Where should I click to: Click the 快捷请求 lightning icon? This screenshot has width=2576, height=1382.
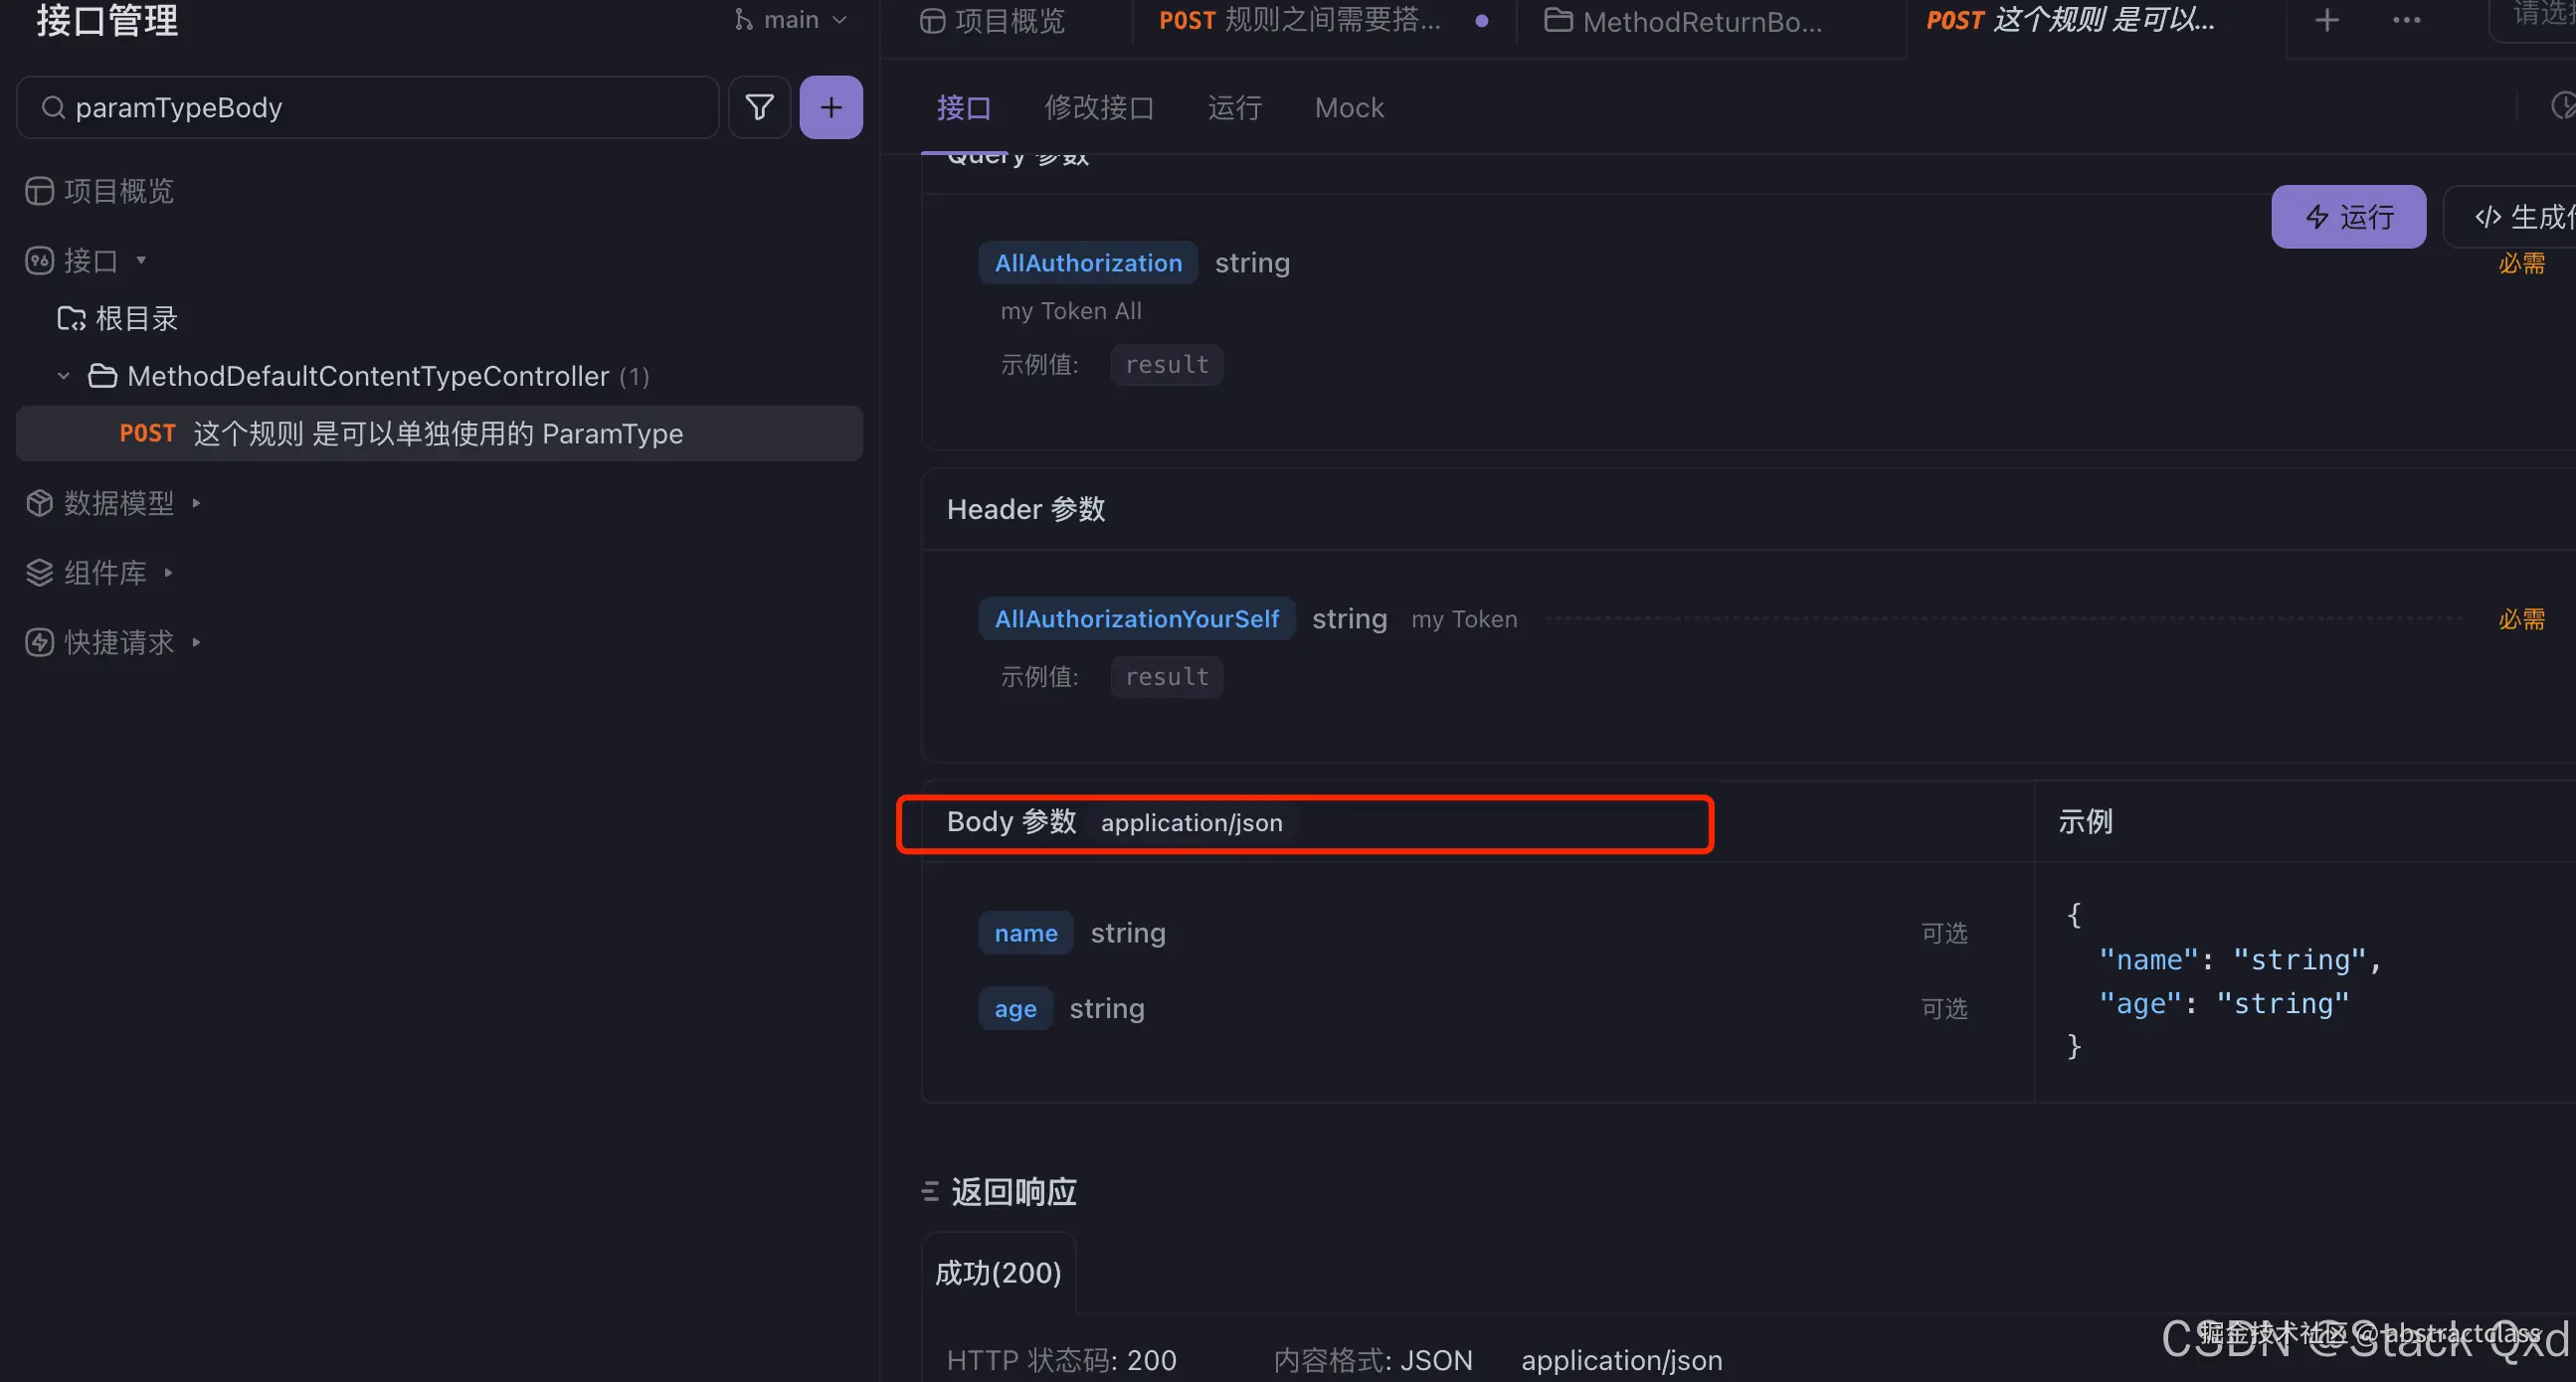tap(39, 642)
